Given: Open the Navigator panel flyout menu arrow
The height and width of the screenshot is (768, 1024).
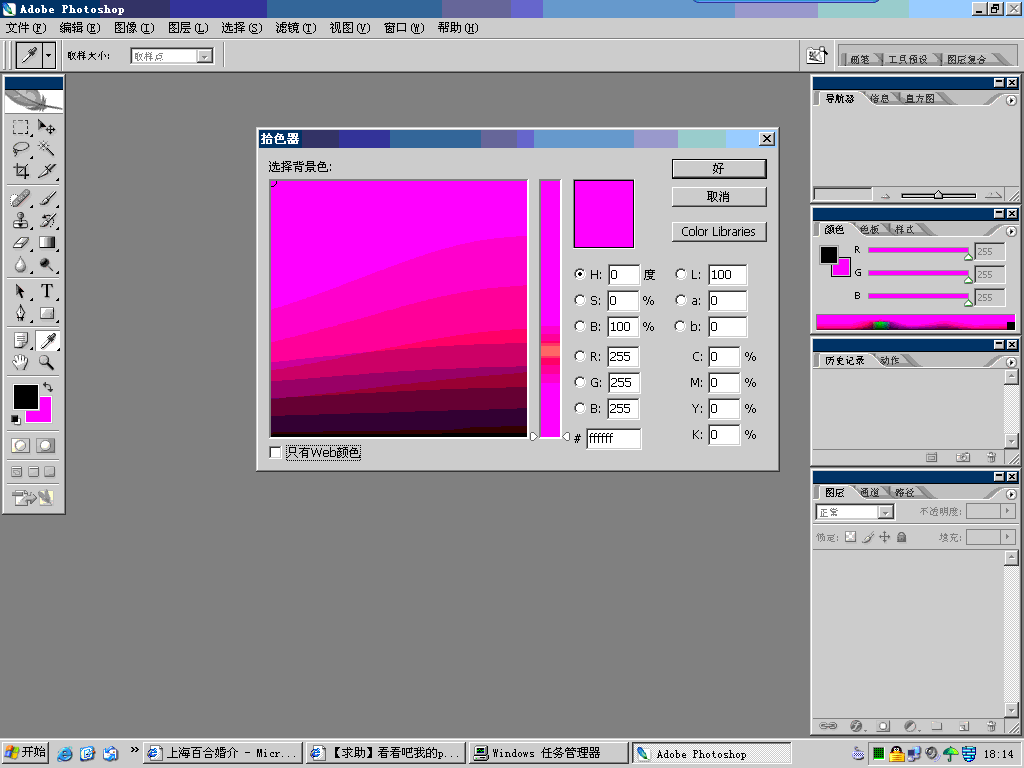Looking at the screenshot, I should tap(1011, 100).
